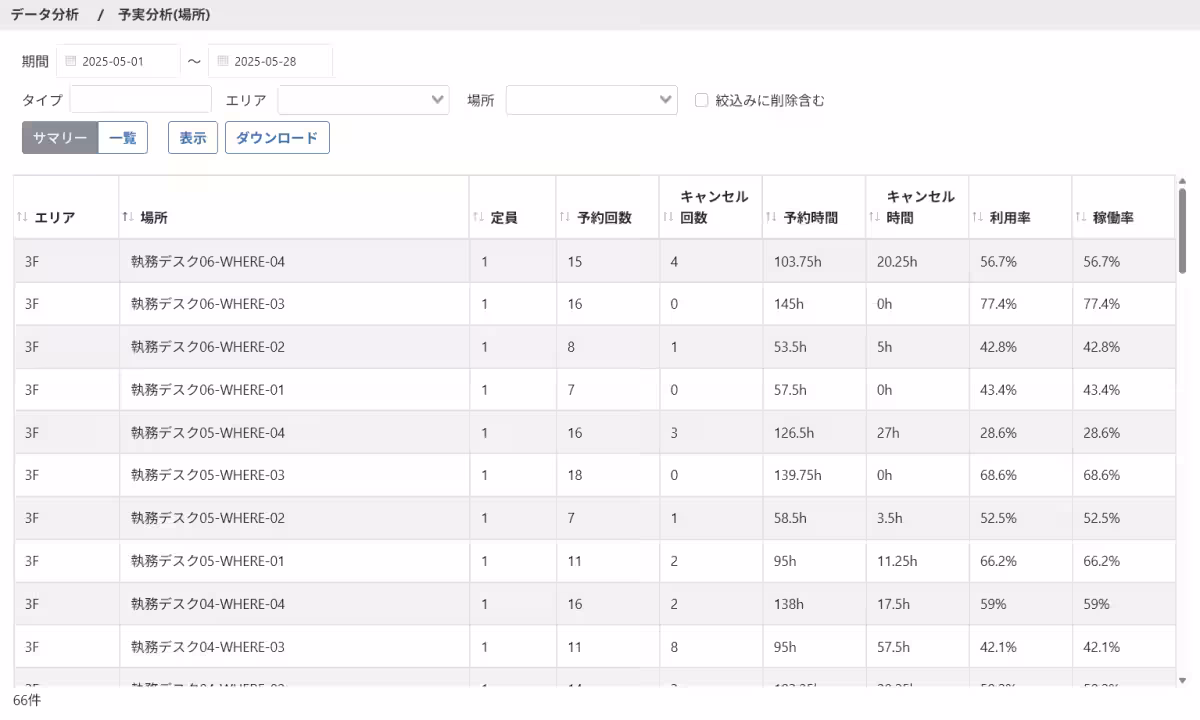
Task: Enable 絞込みに削除含む checkbox
Action: coord(701,100)
